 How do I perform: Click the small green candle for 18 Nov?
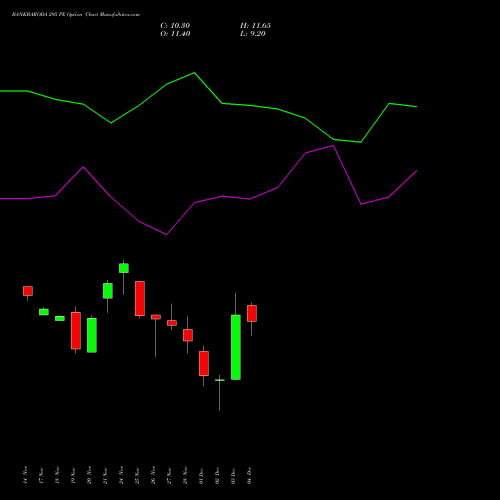(x=60, y=318)
